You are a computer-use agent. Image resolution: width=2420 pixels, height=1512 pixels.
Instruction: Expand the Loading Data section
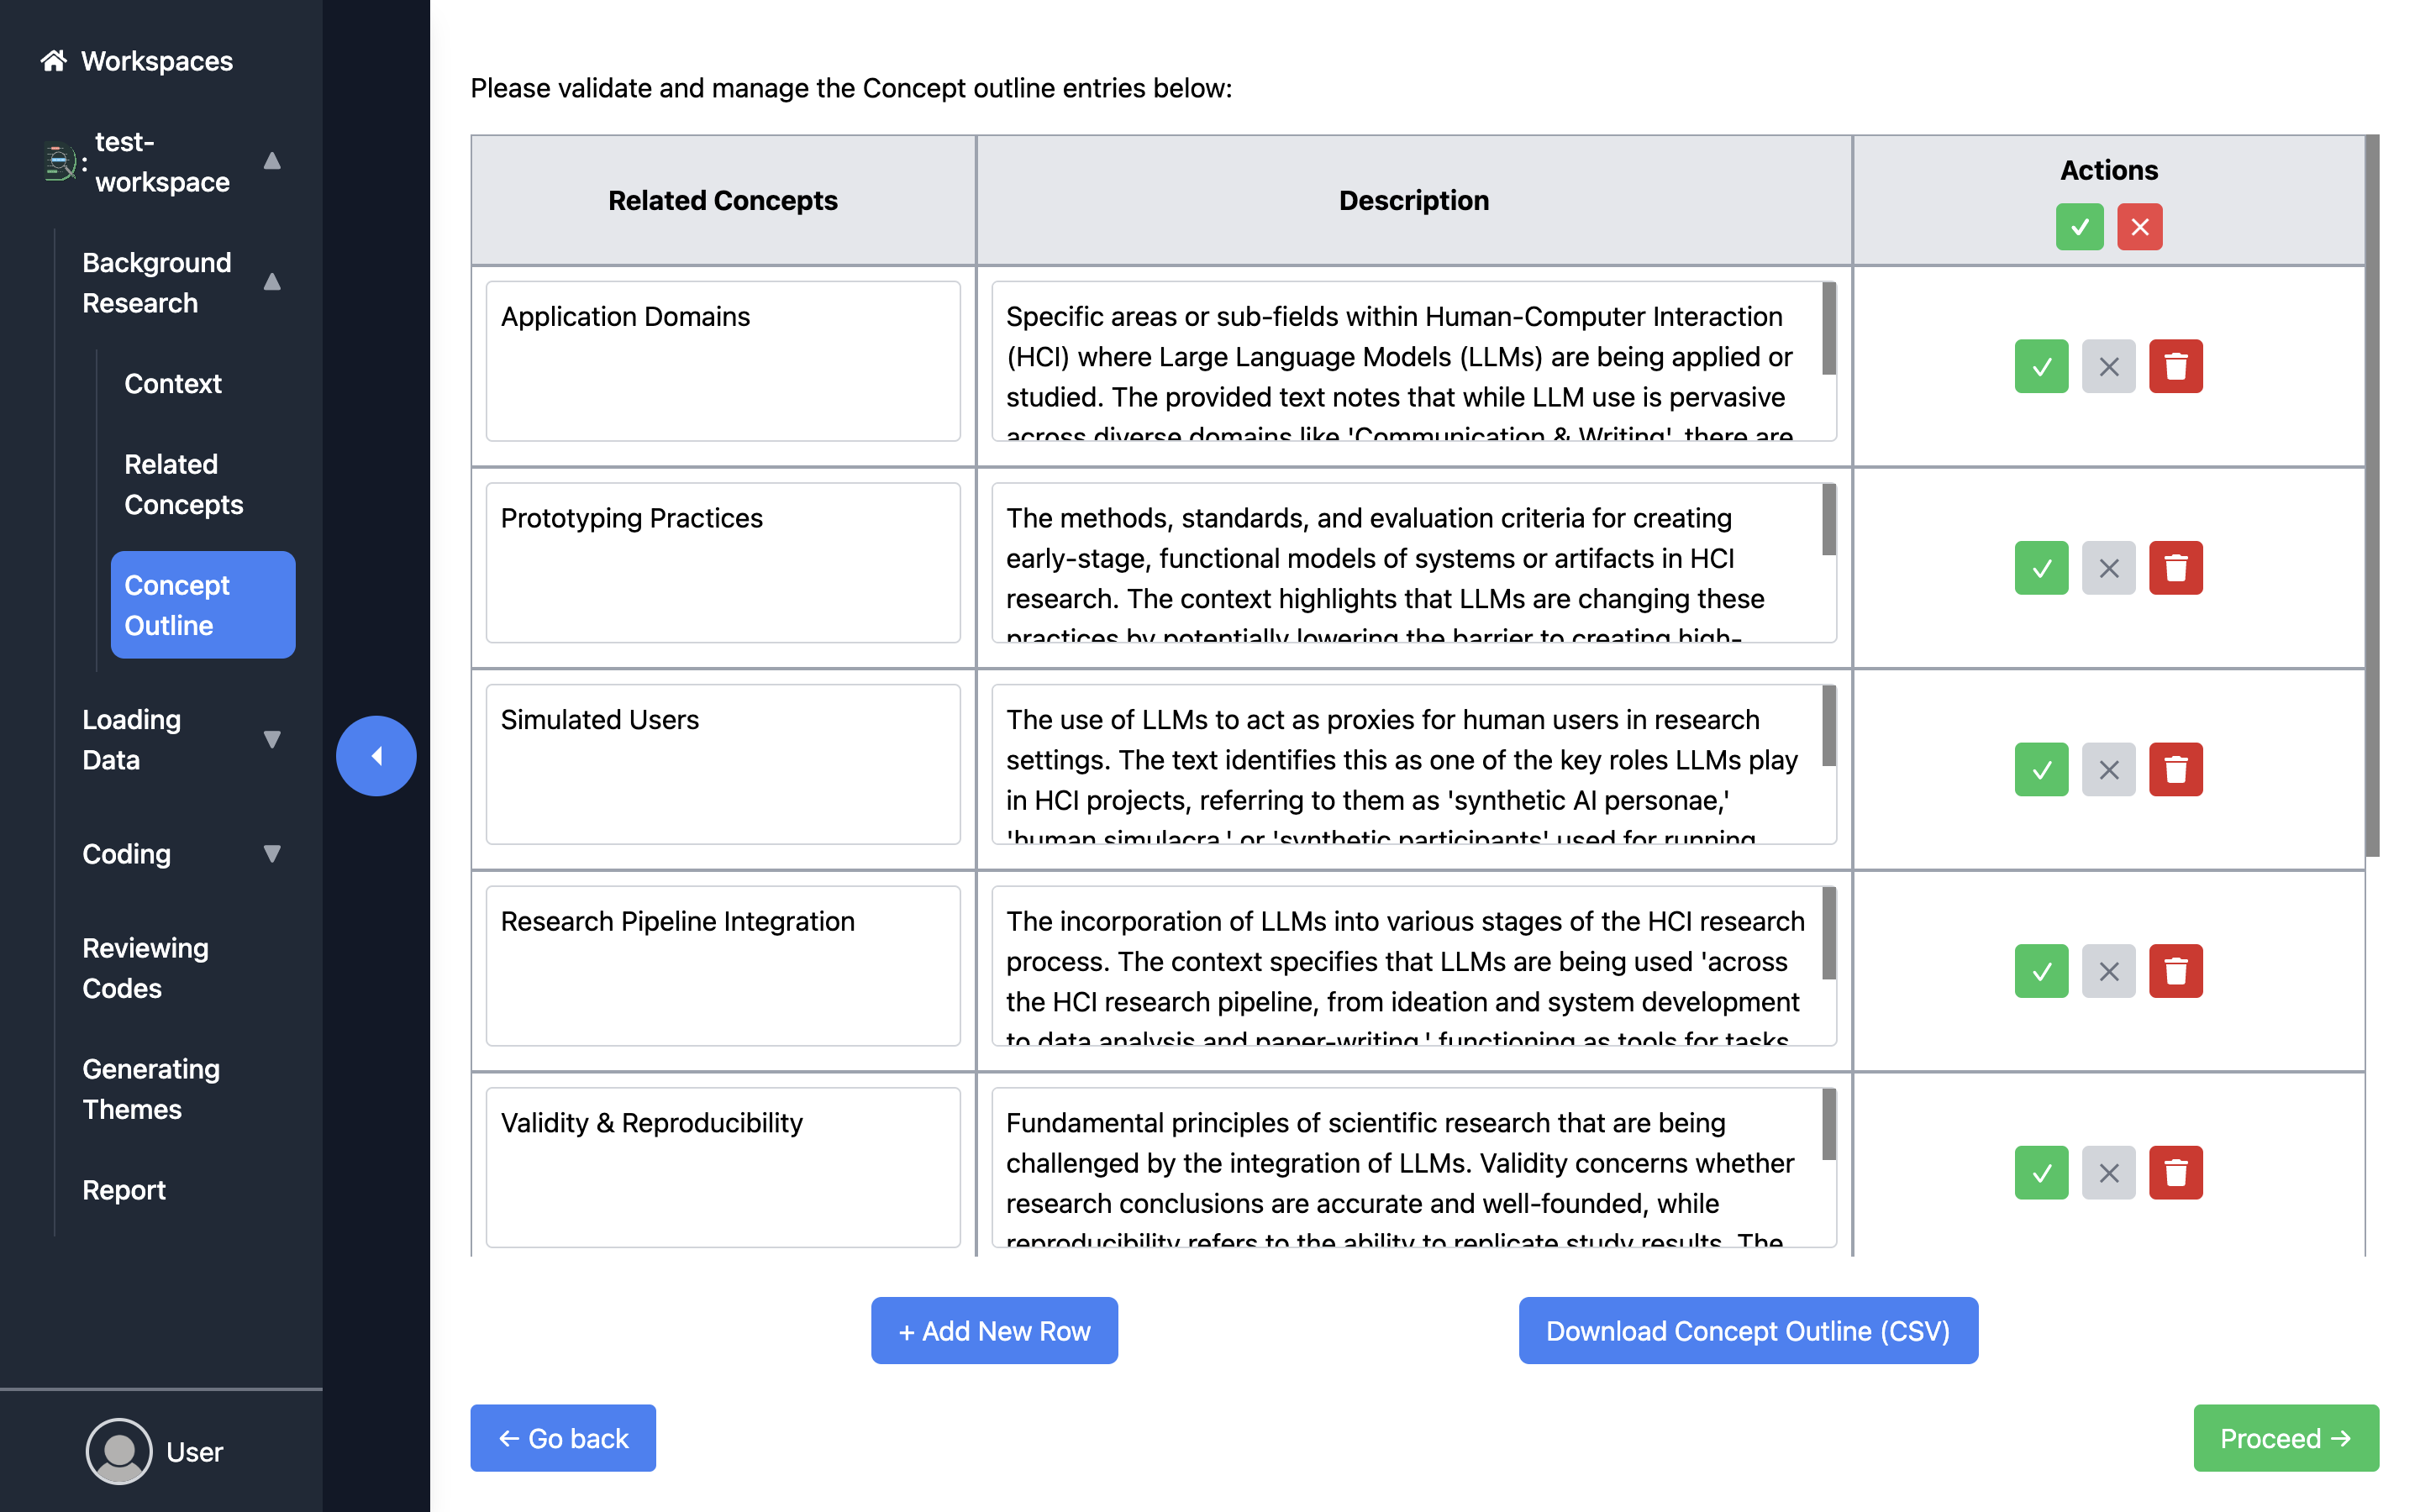pos(271,740)
